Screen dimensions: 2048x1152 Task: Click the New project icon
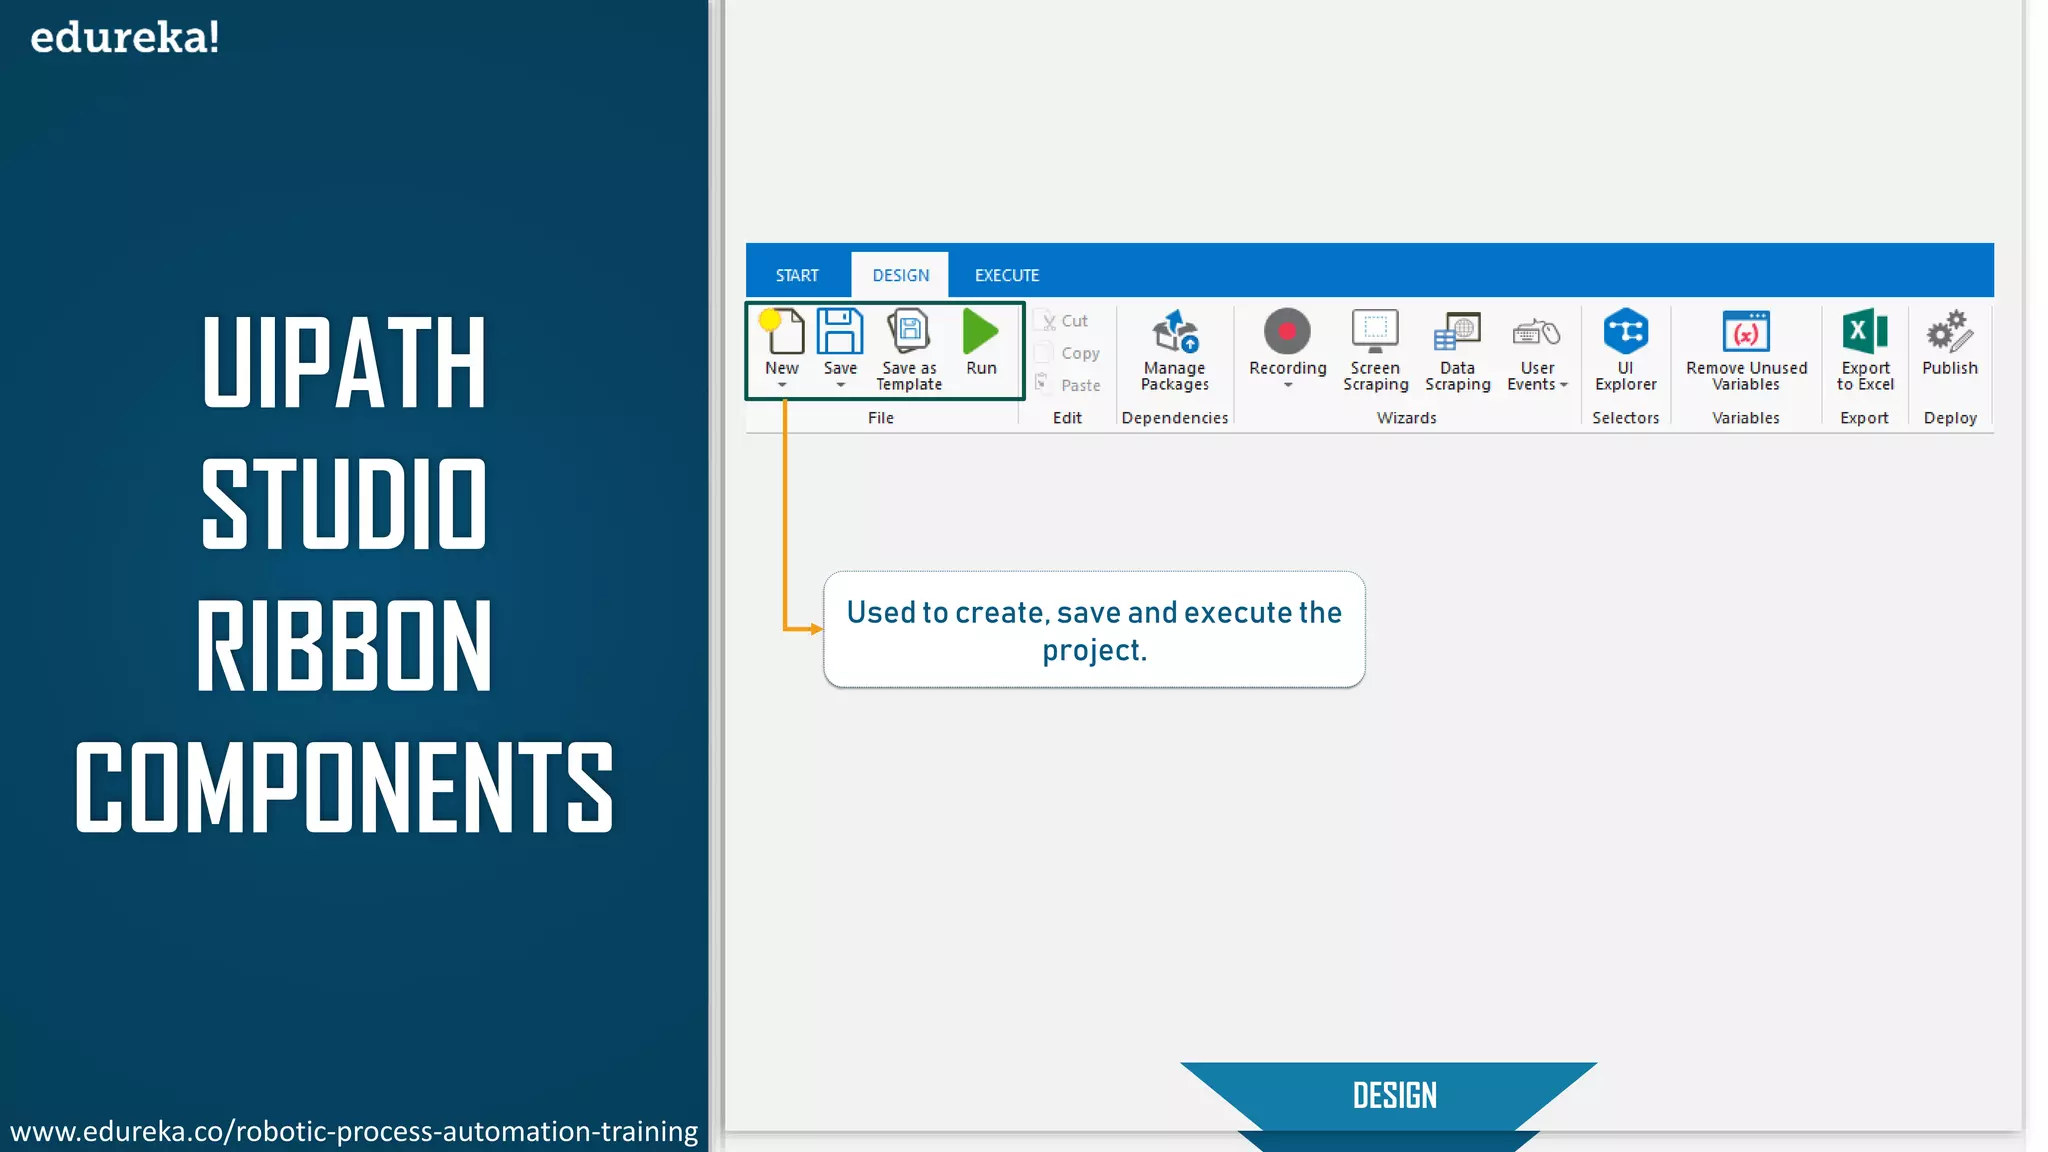783,332
